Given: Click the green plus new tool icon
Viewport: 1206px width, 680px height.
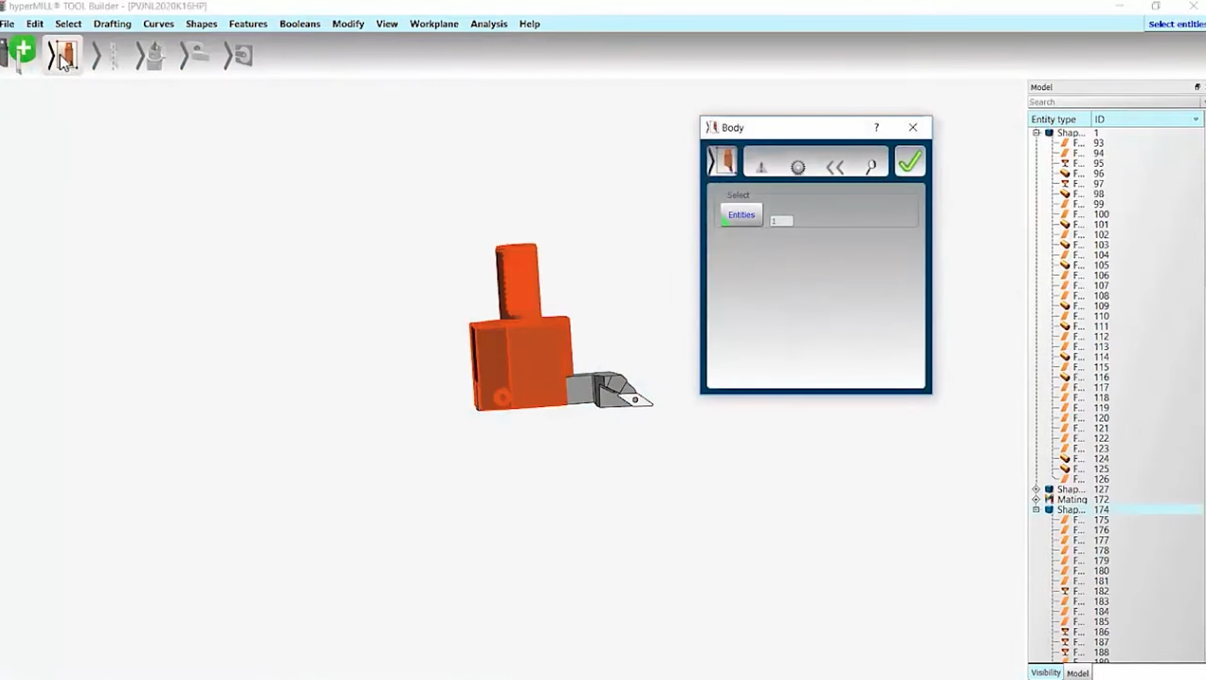Looking at the screenshot, I should 22,52.
